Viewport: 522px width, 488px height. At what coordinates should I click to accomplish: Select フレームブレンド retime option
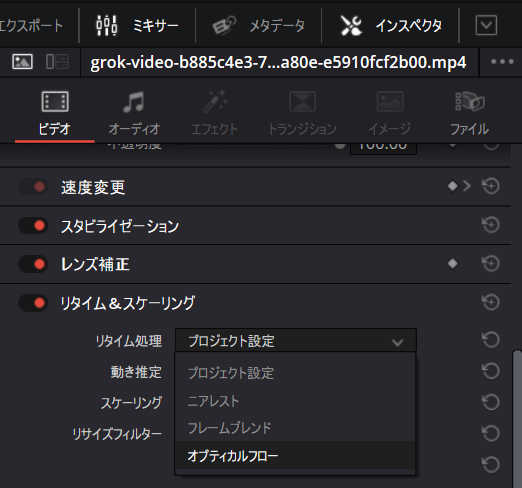(295, 428)
